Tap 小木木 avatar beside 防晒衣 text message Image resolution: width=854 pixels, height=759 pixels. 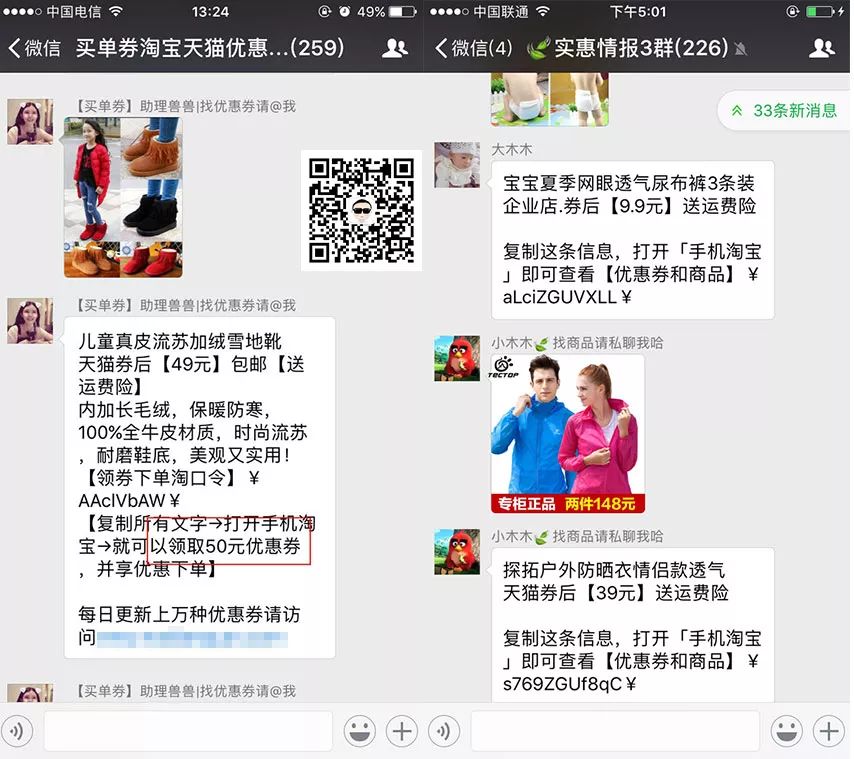457,552
